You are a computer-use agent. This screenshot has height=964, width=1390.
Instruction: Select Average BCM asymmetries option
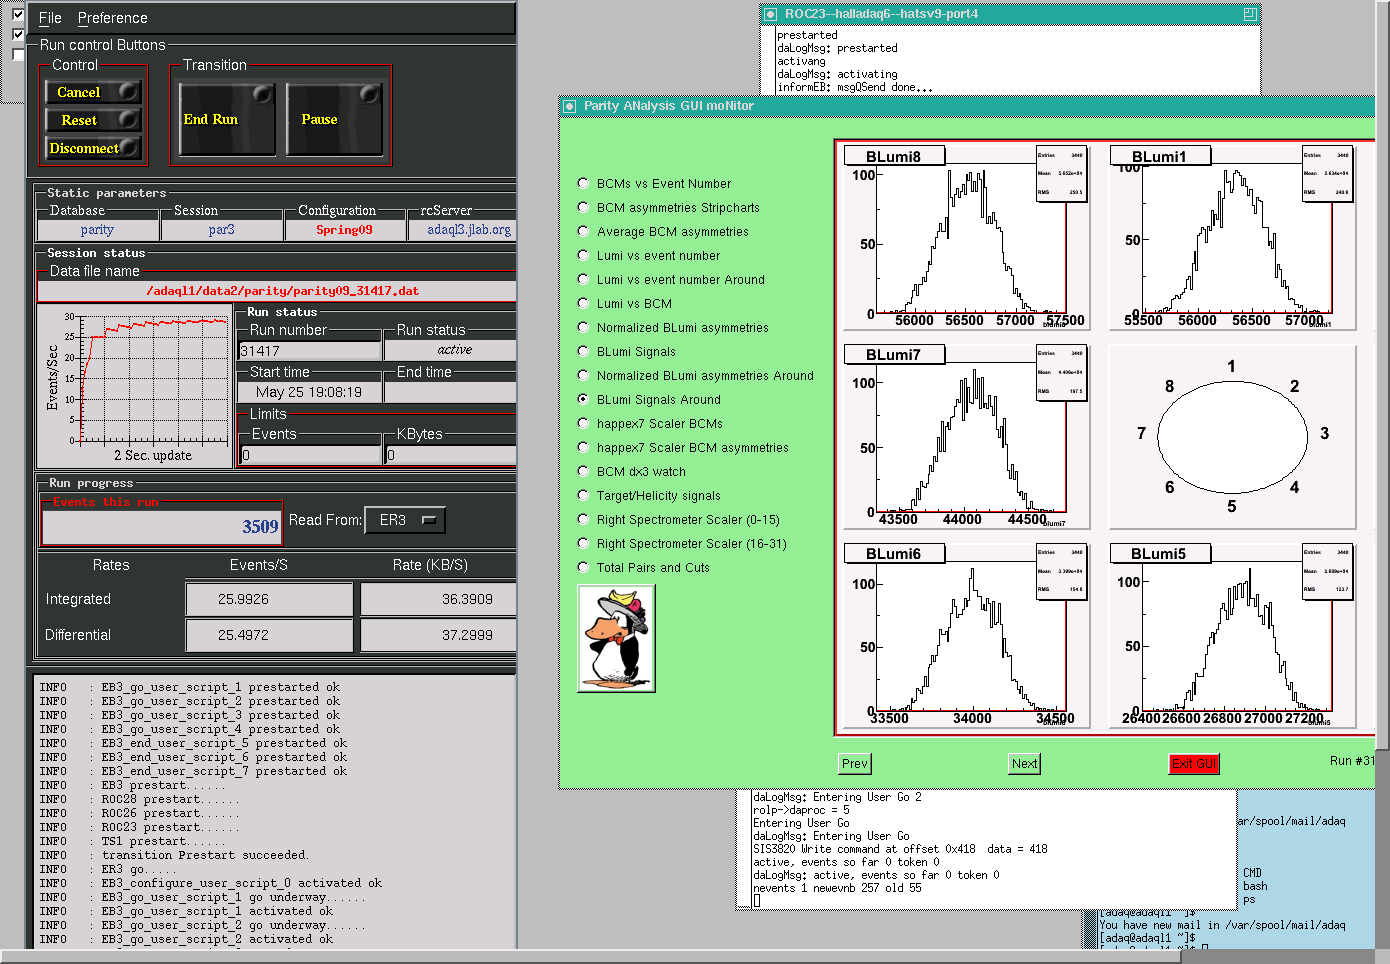(x=583, y=231)
